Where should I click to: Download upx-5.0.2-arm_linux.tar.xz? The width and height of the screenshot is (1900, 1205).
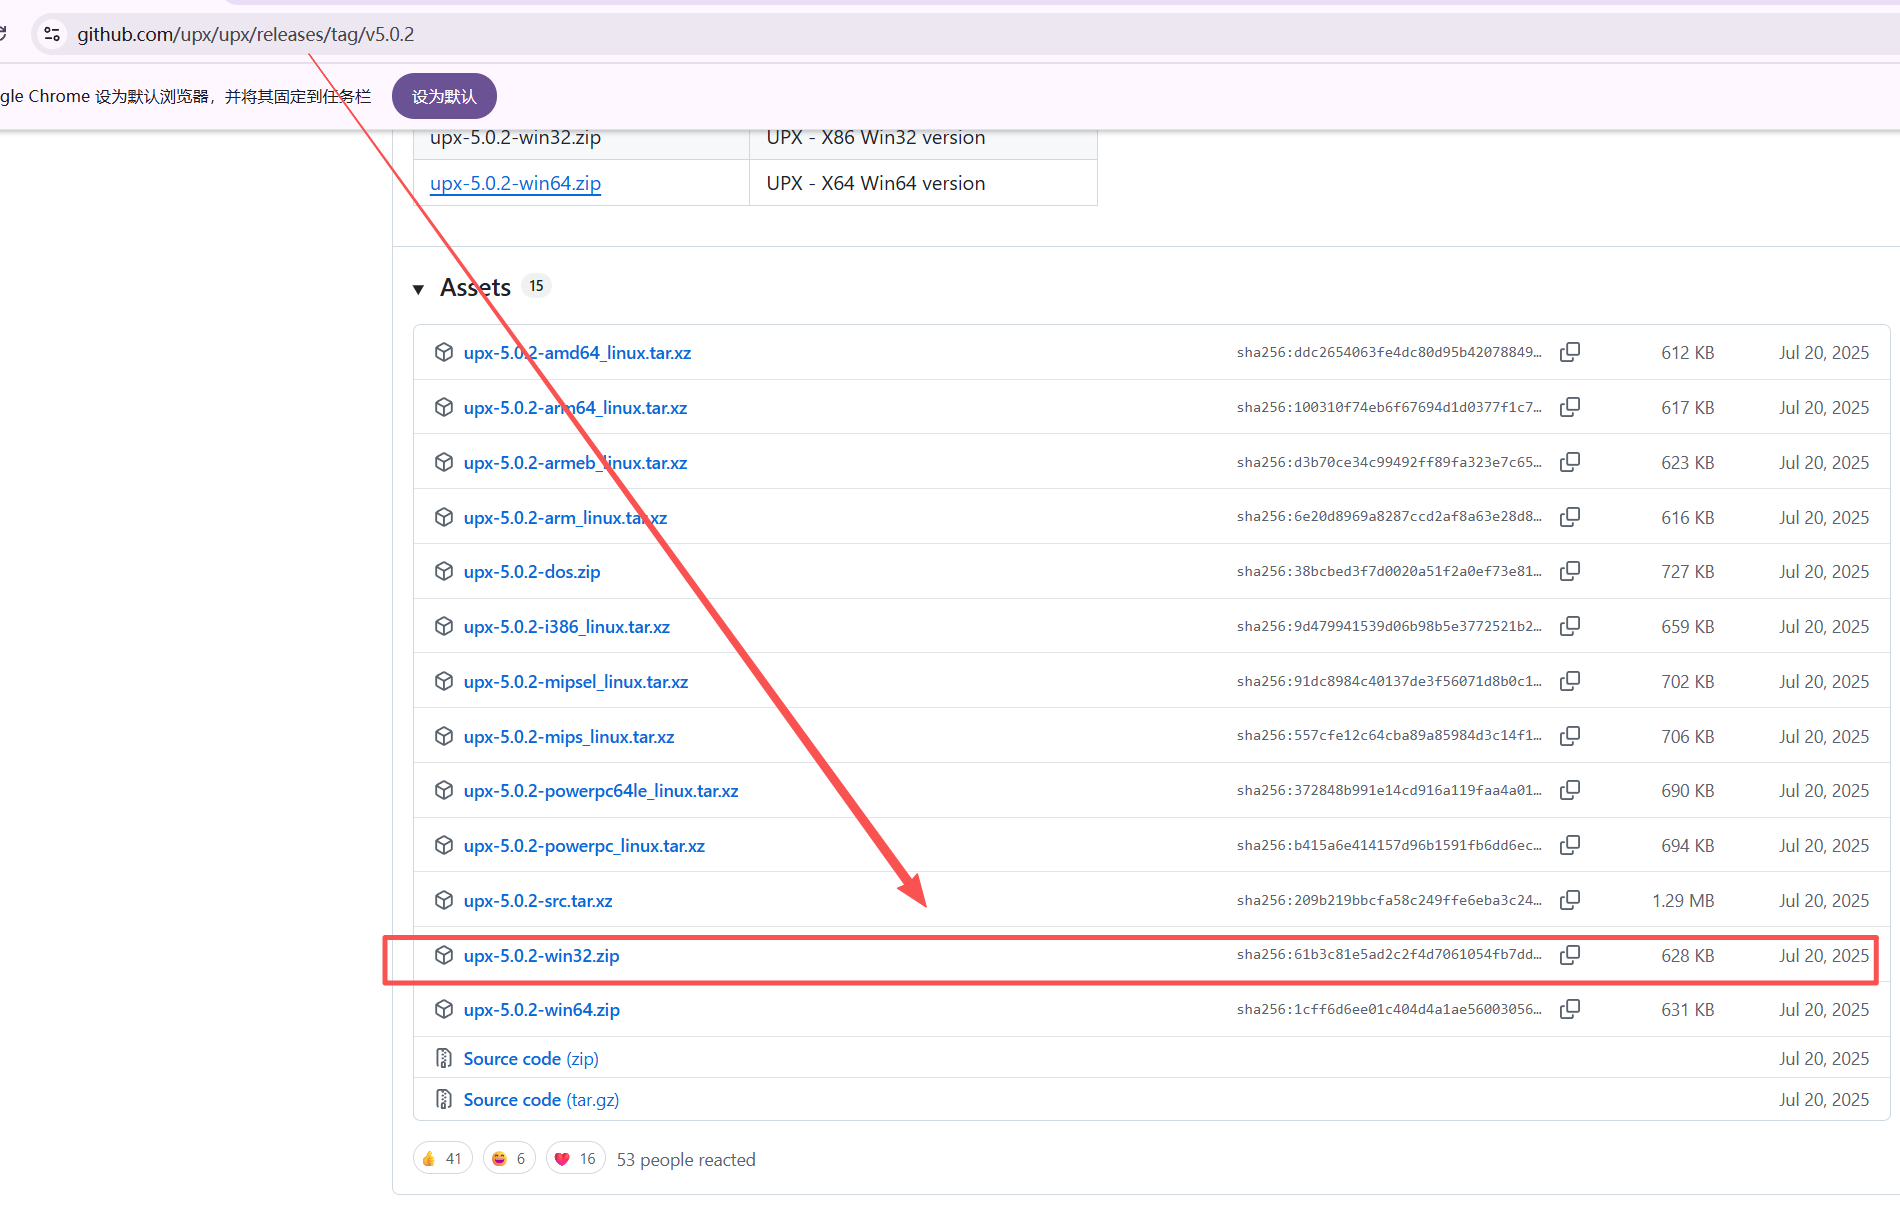565,518
